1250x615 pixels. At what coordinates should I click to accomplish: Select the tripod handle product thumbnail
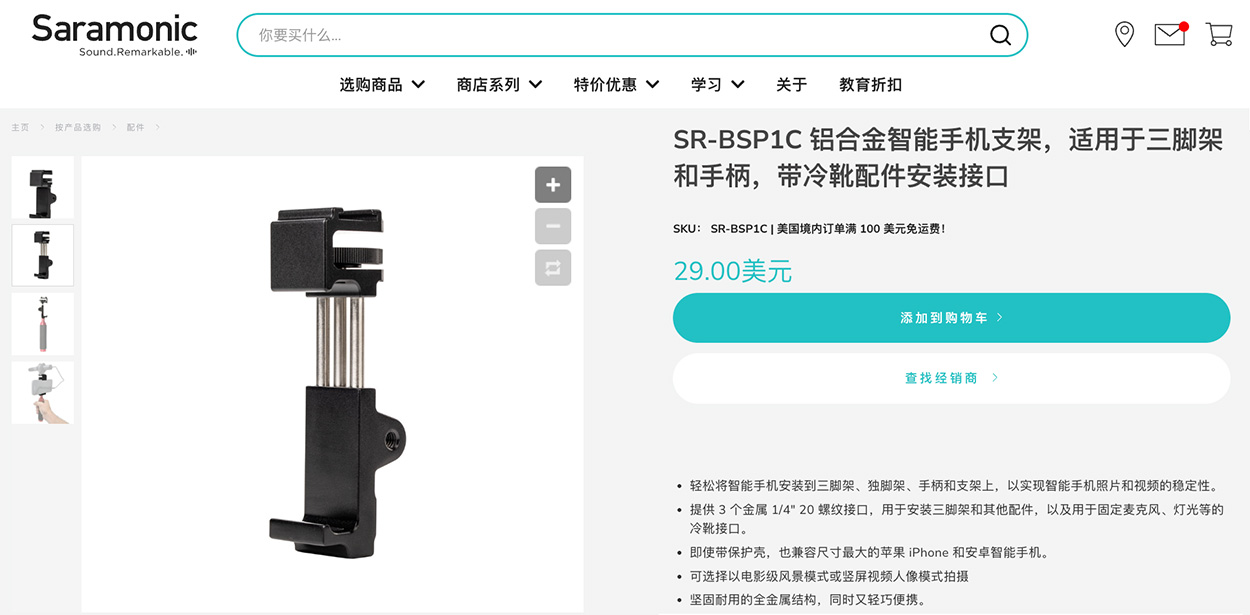[43, 324]
